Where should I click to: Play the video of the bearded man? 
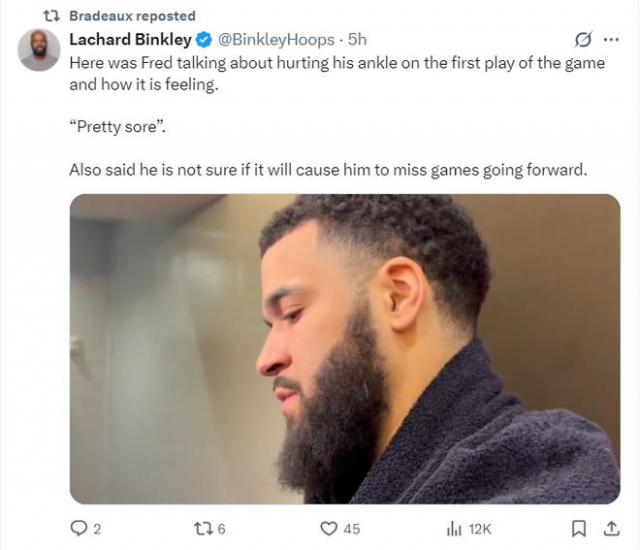(x=344, y=348)
